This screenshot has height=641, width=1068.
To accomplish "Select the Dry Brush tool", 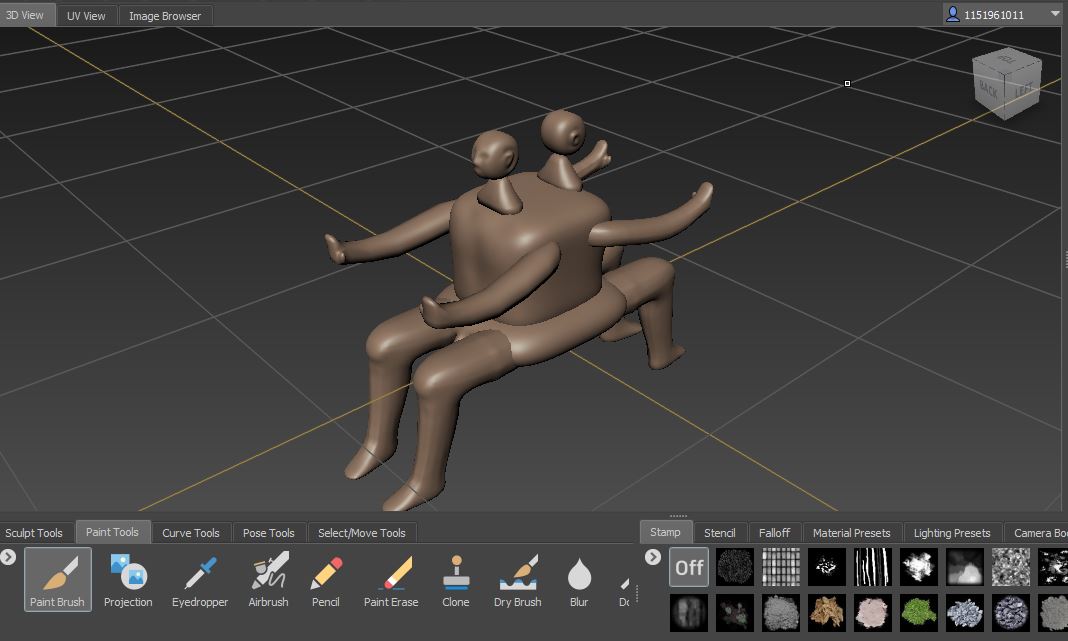I will pyautogui.click(x=517, y=579).
